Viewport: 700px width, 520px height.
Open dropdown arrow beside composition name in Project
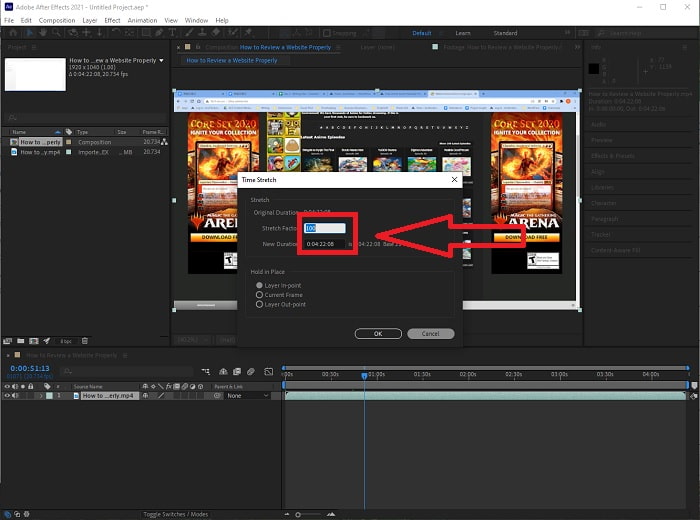click(162, 60)
